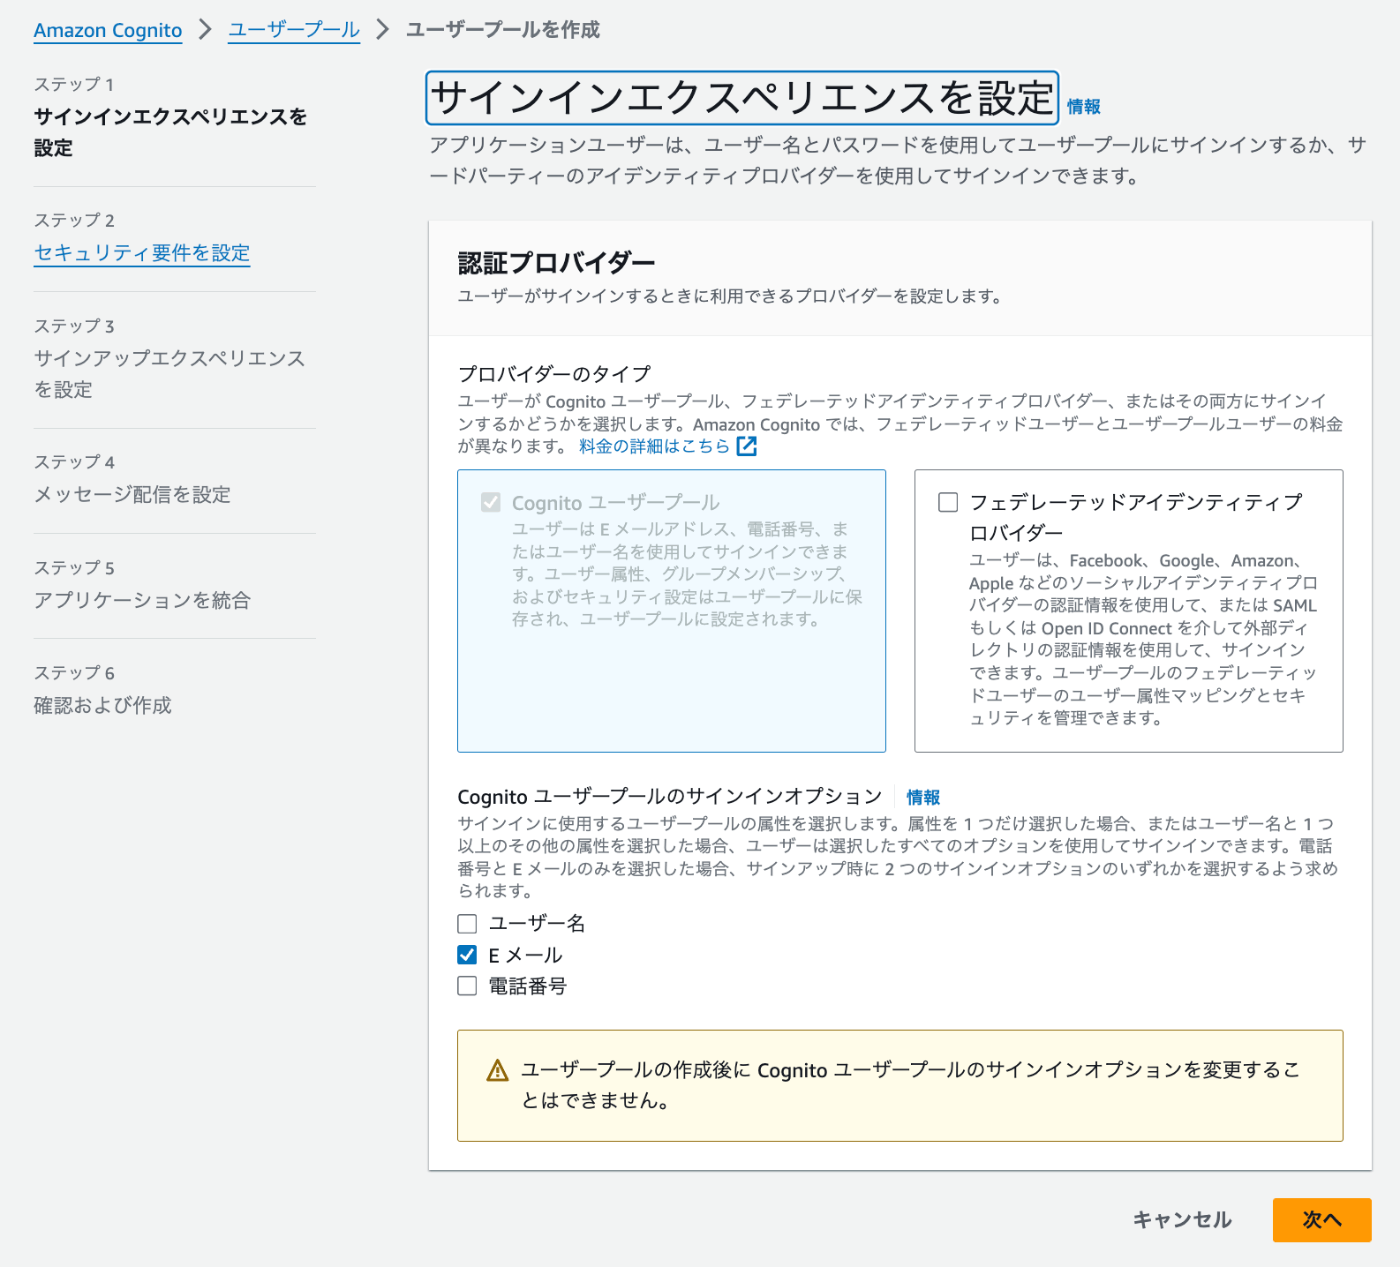Select step 5 アプリケーションを統合
The image size is (1400, 1267).
(x=142, y=600)
